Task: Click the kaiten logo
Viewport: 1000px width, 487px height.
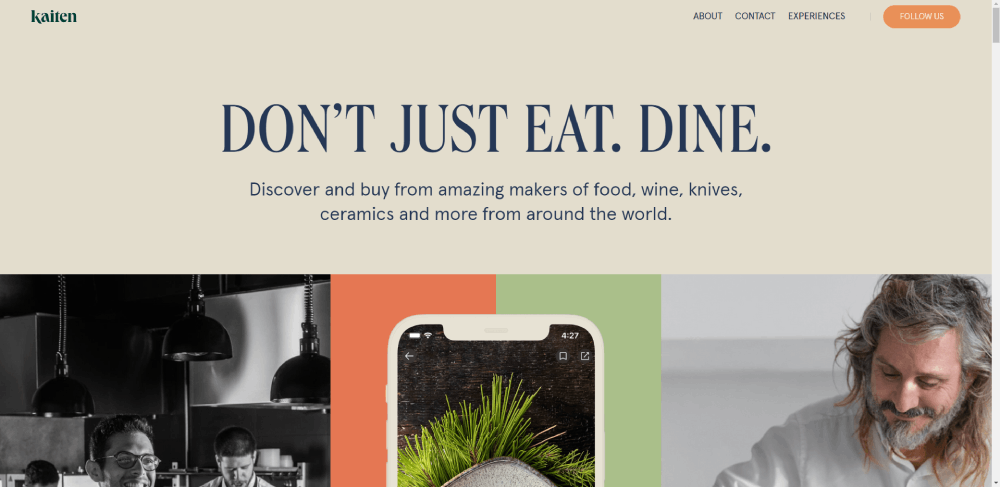Action: 54,17
